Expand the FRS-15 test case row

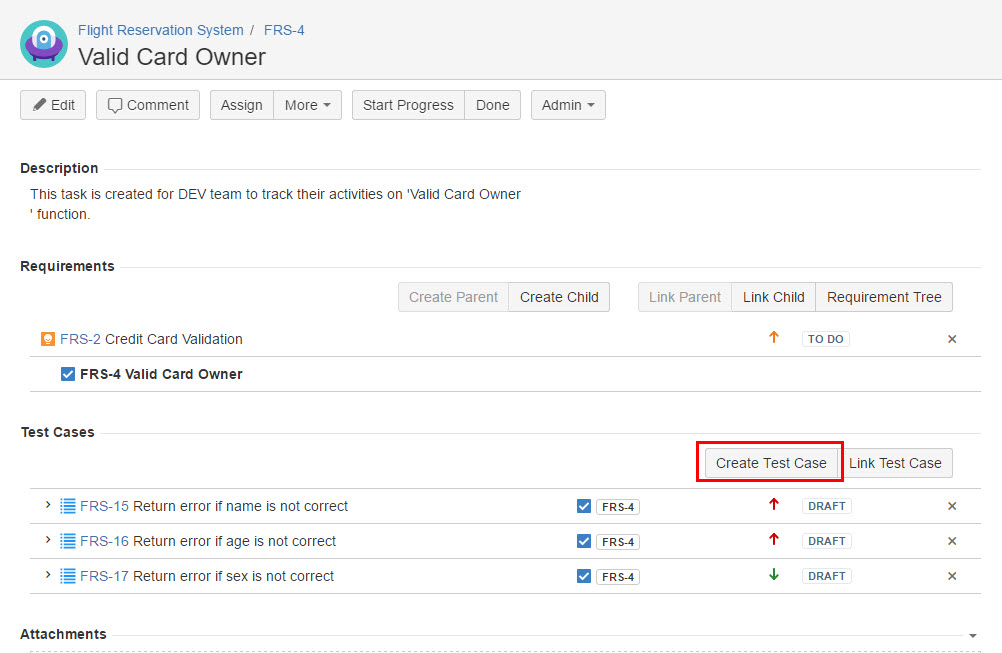point(48,505)
